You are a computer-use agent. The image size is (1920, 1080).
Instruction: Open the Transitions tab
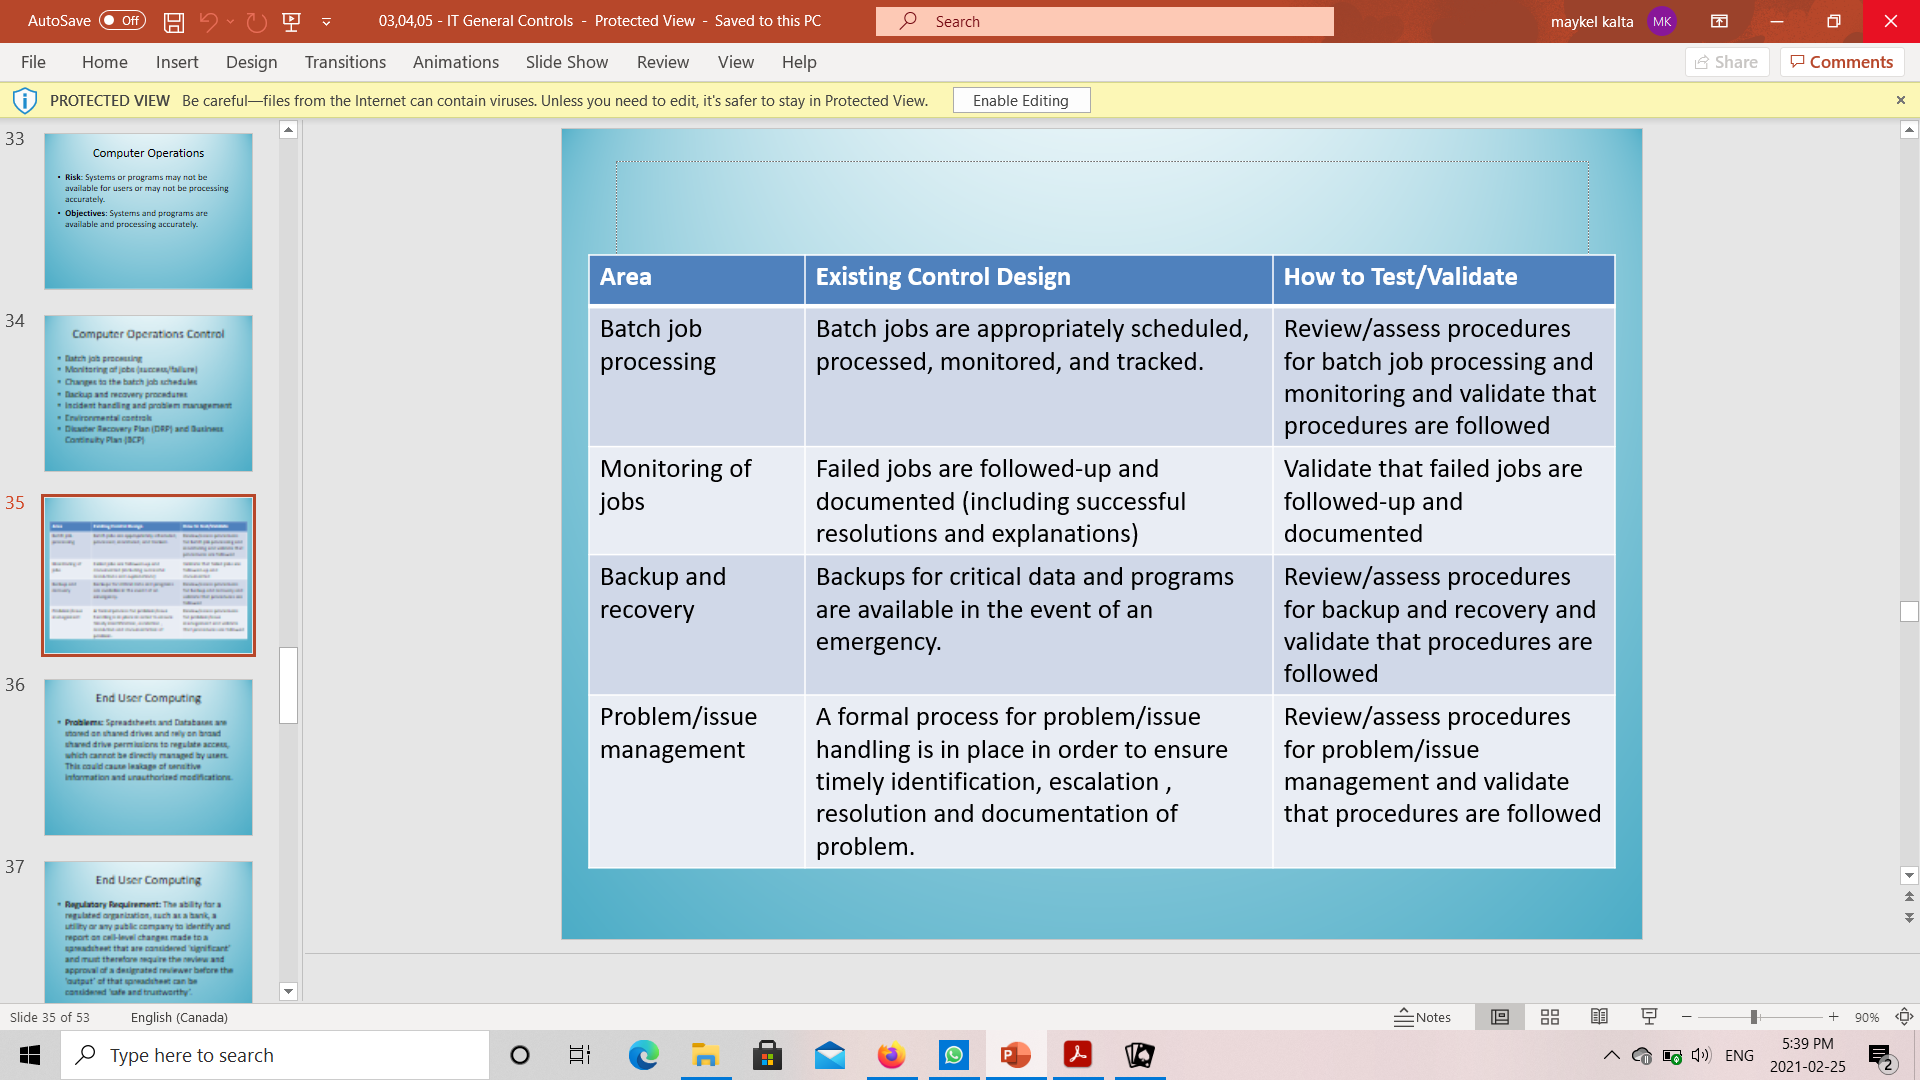tap(345, 62)
